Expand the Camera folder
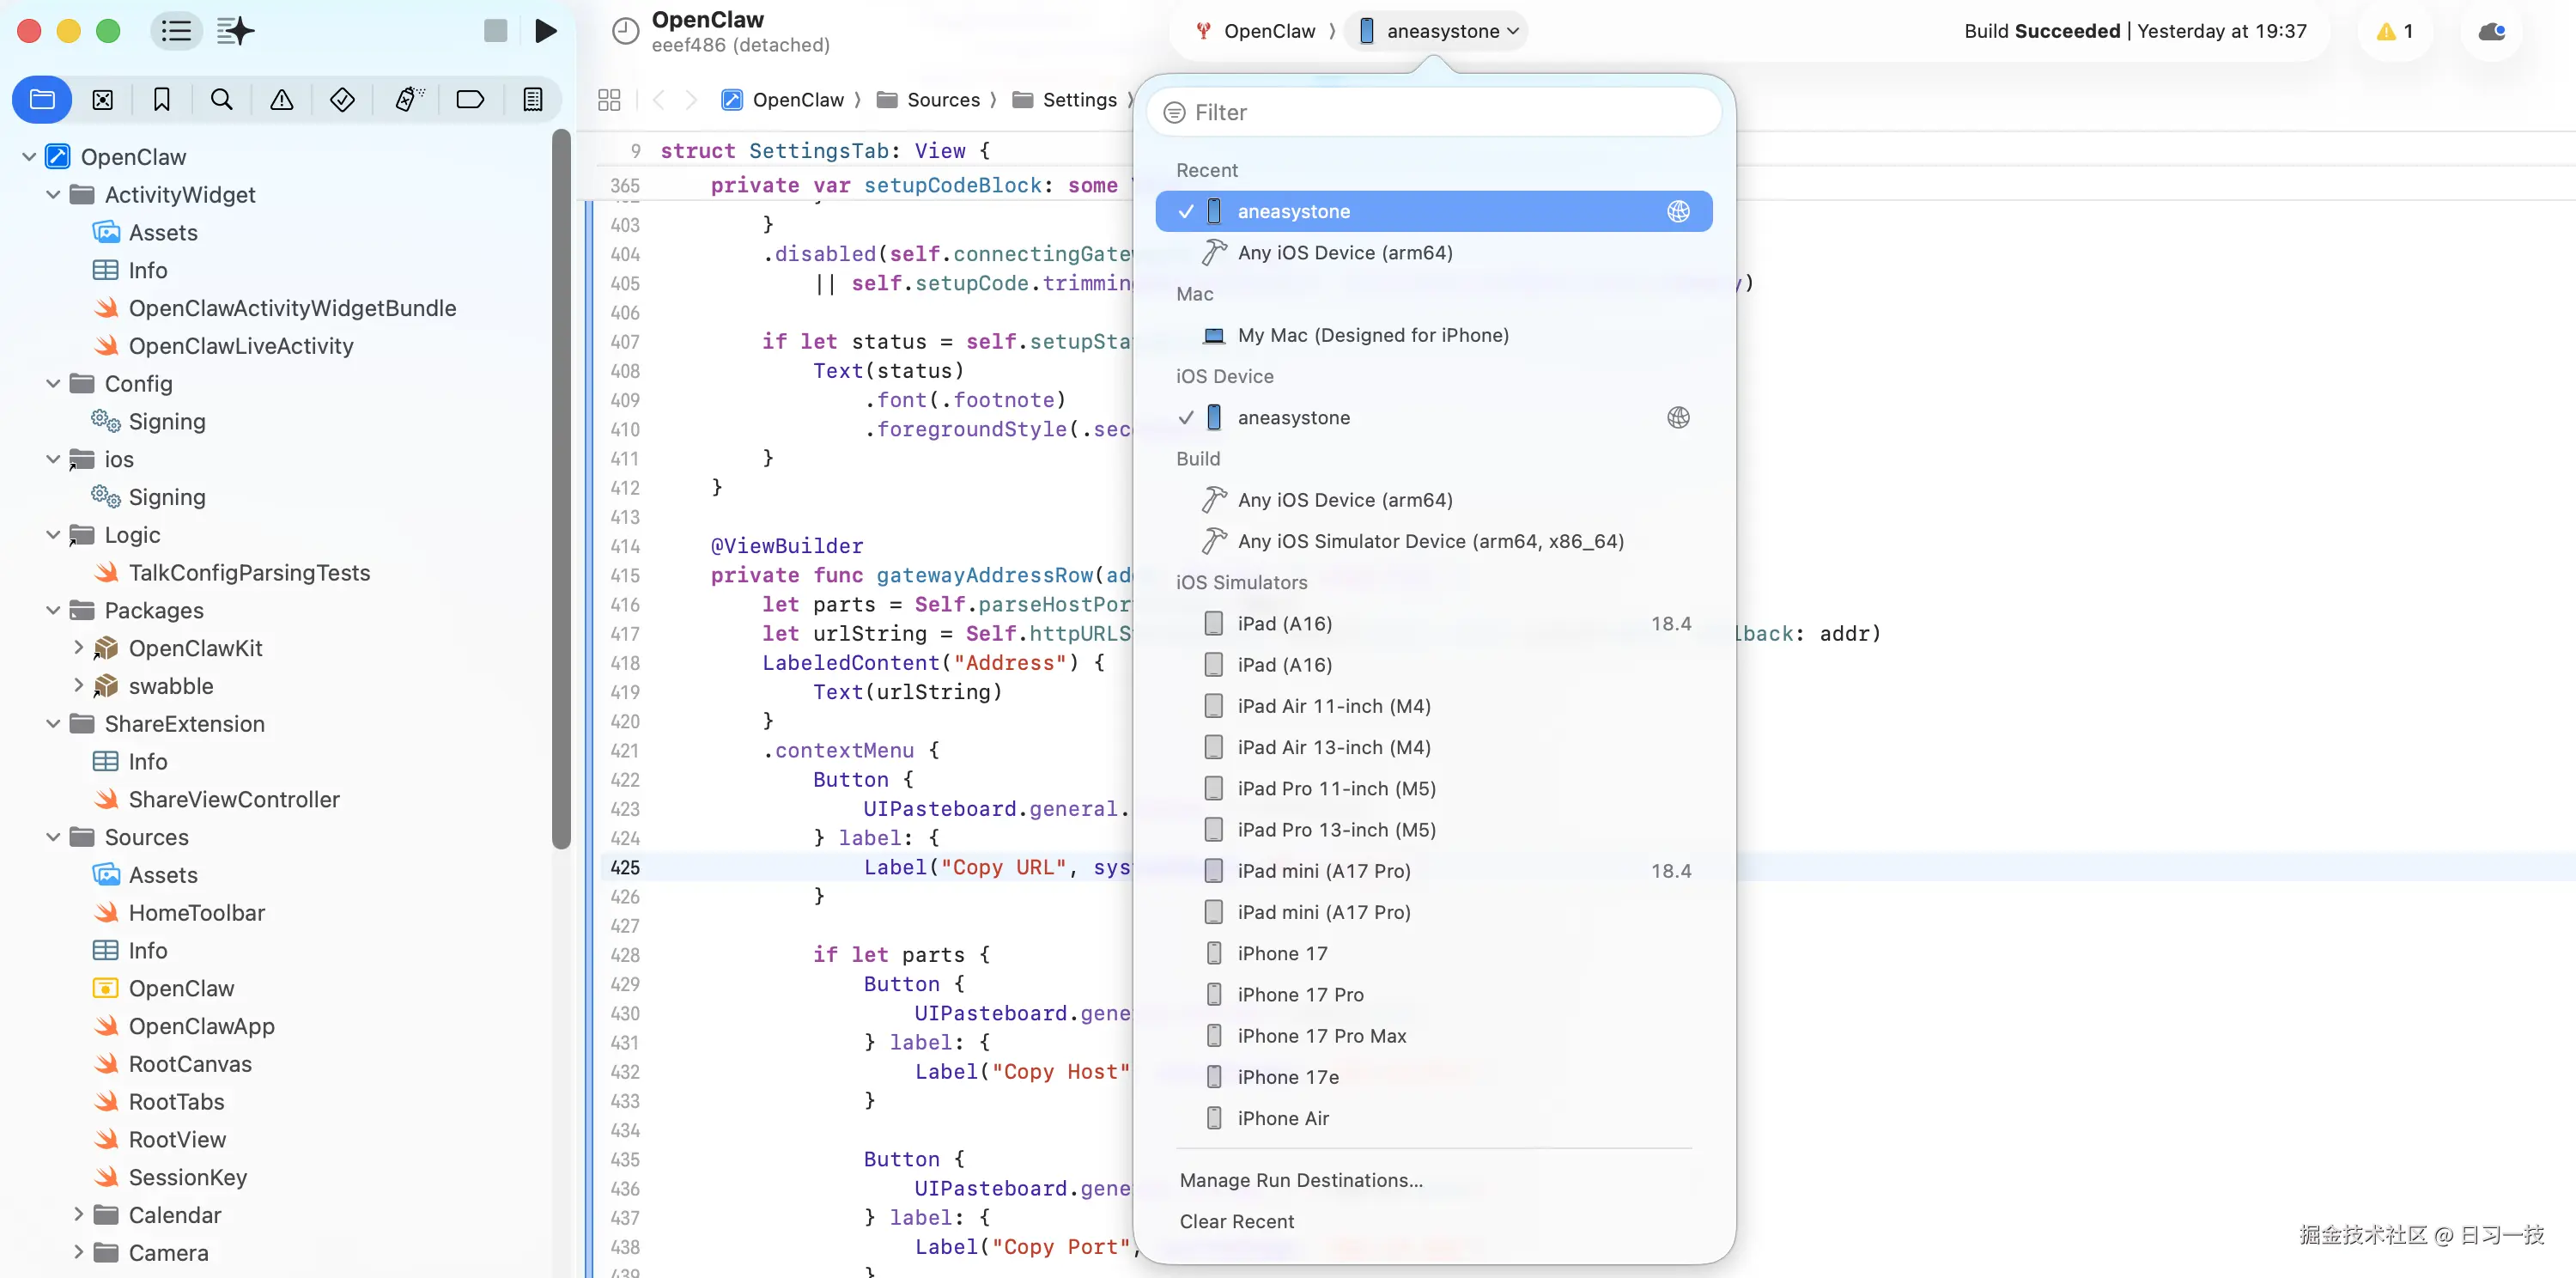The image size is (2576, 1278). [78, 1253]
